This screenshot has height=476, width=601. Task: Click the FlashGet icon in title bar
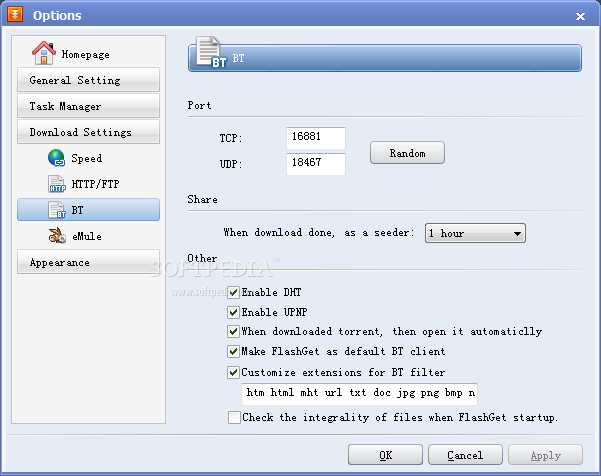coord(15,14)
